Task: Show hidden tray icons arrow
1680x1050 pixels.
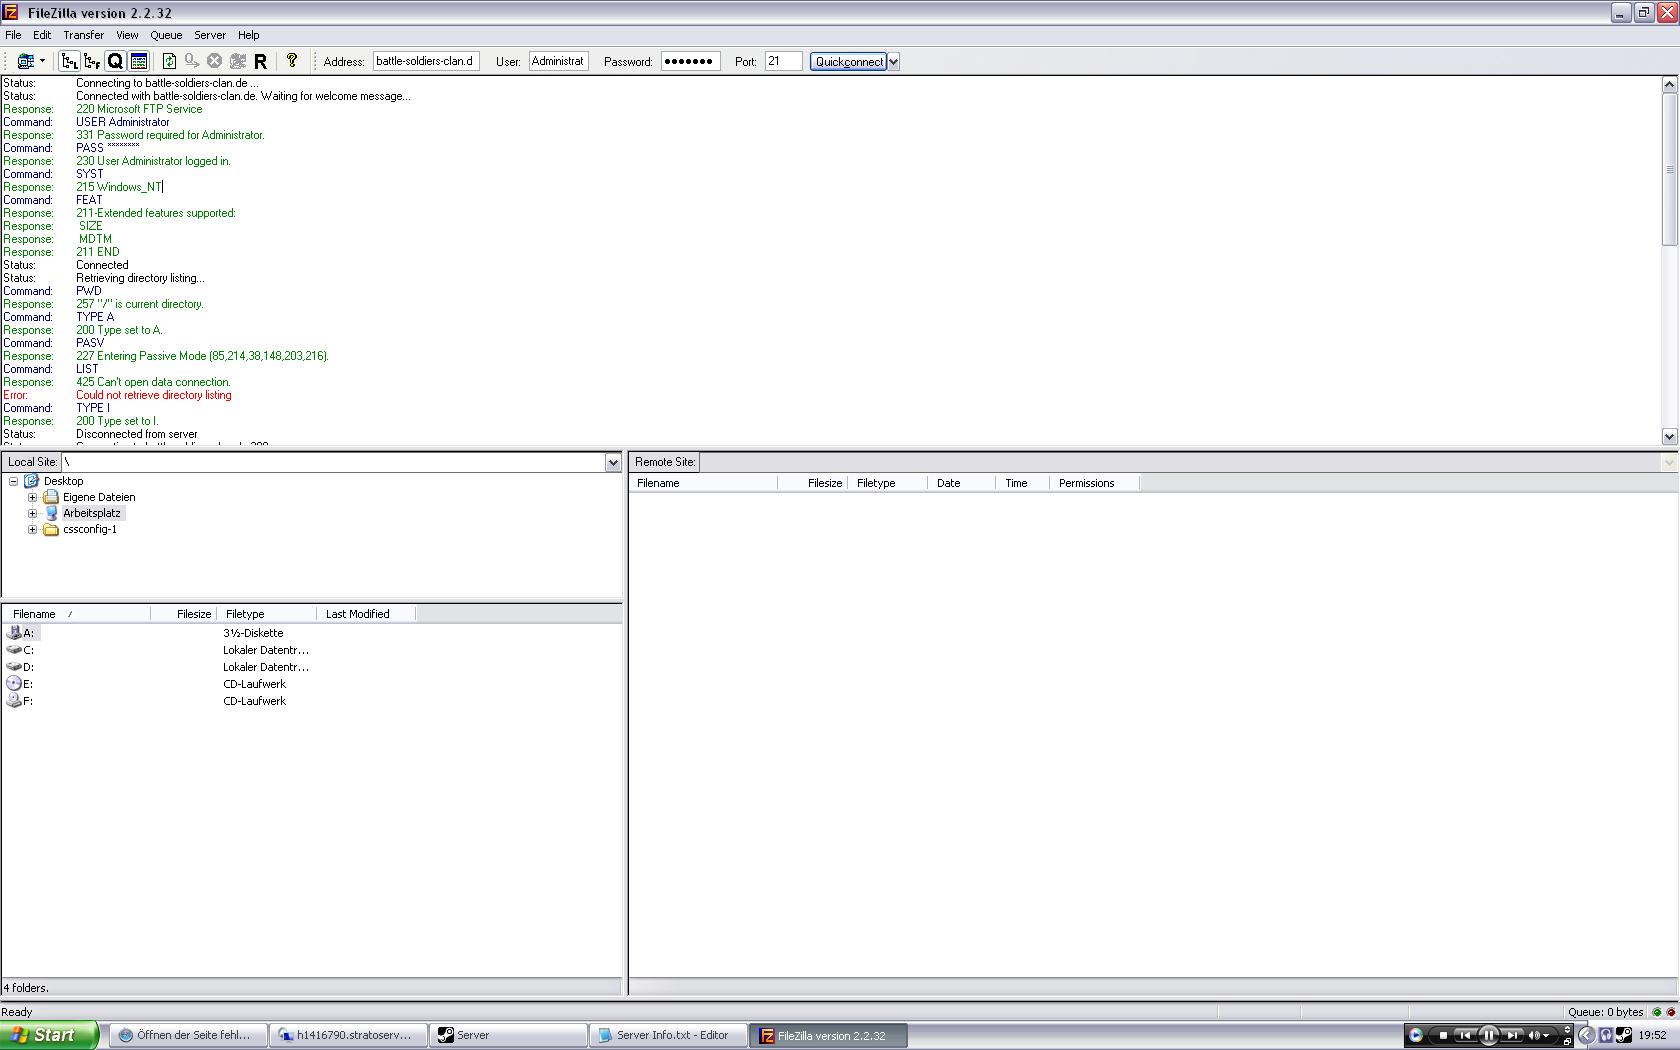Action: click(x=1586, y=1035)
